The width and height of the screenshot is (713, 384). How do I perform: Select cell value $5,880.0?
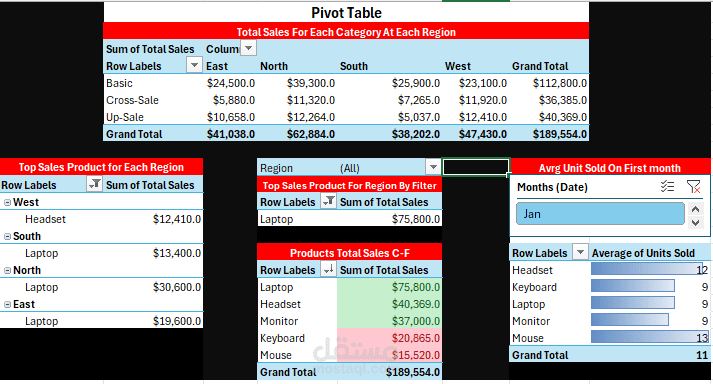pos(234,100)
